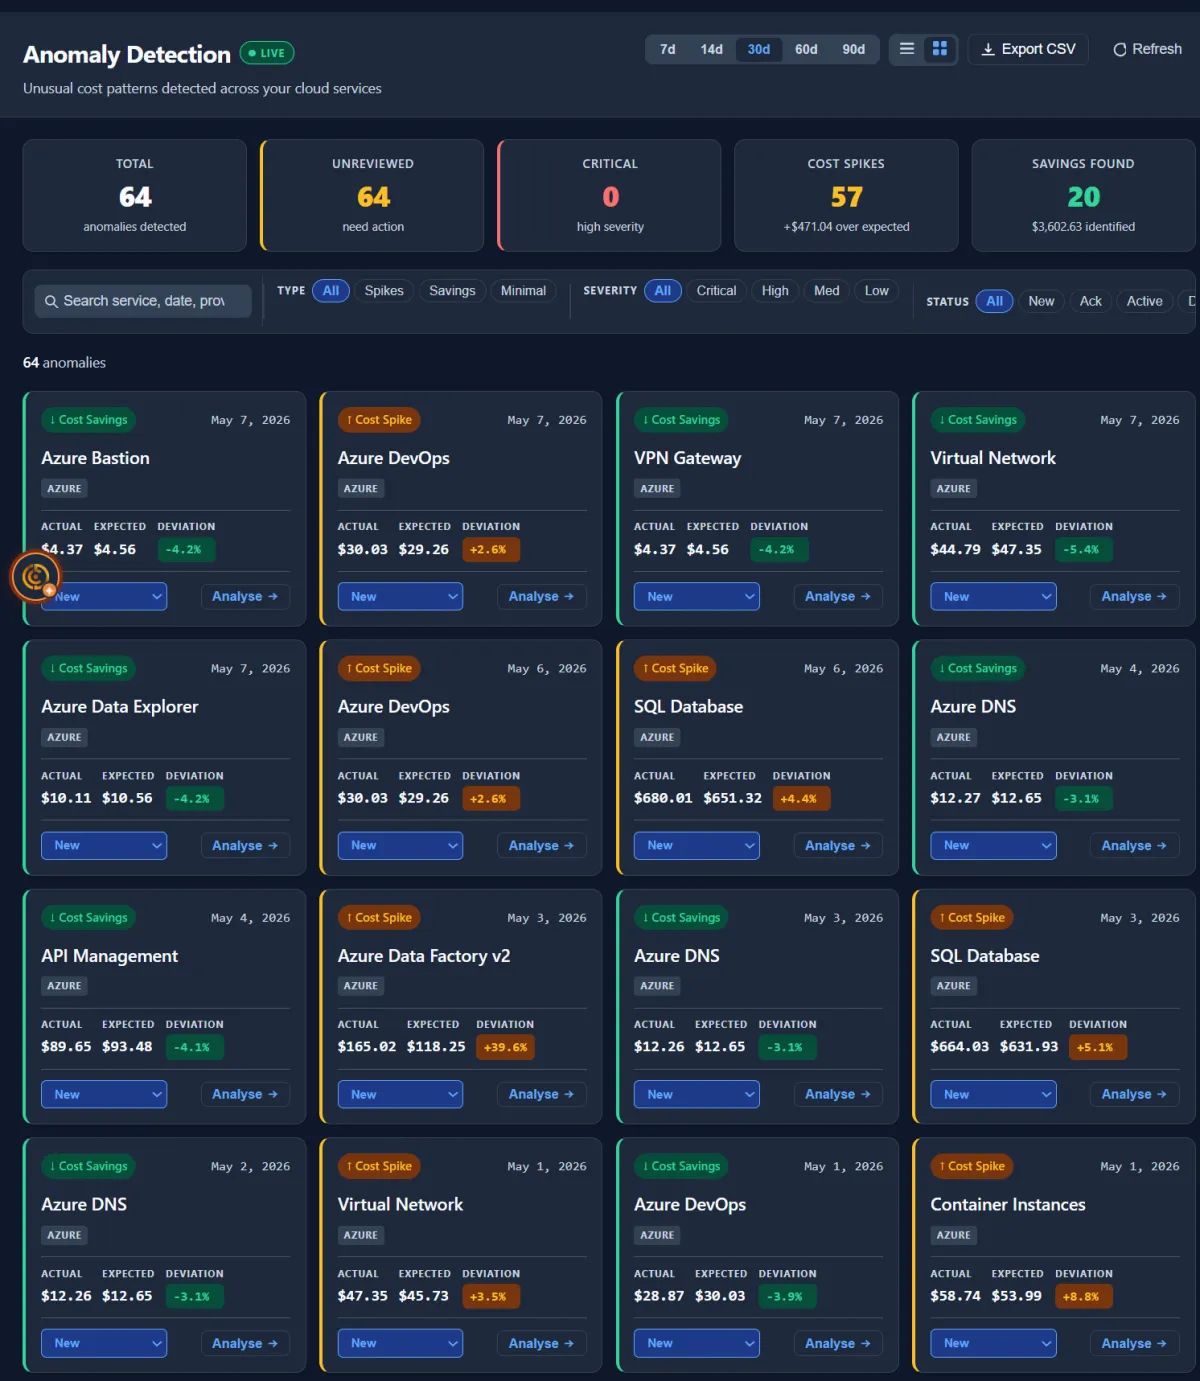Image resolution: width=1200 pixels, height=1381 pixels.
Task: Open the Critical high severity card
Action: click(x=610, y=195)
